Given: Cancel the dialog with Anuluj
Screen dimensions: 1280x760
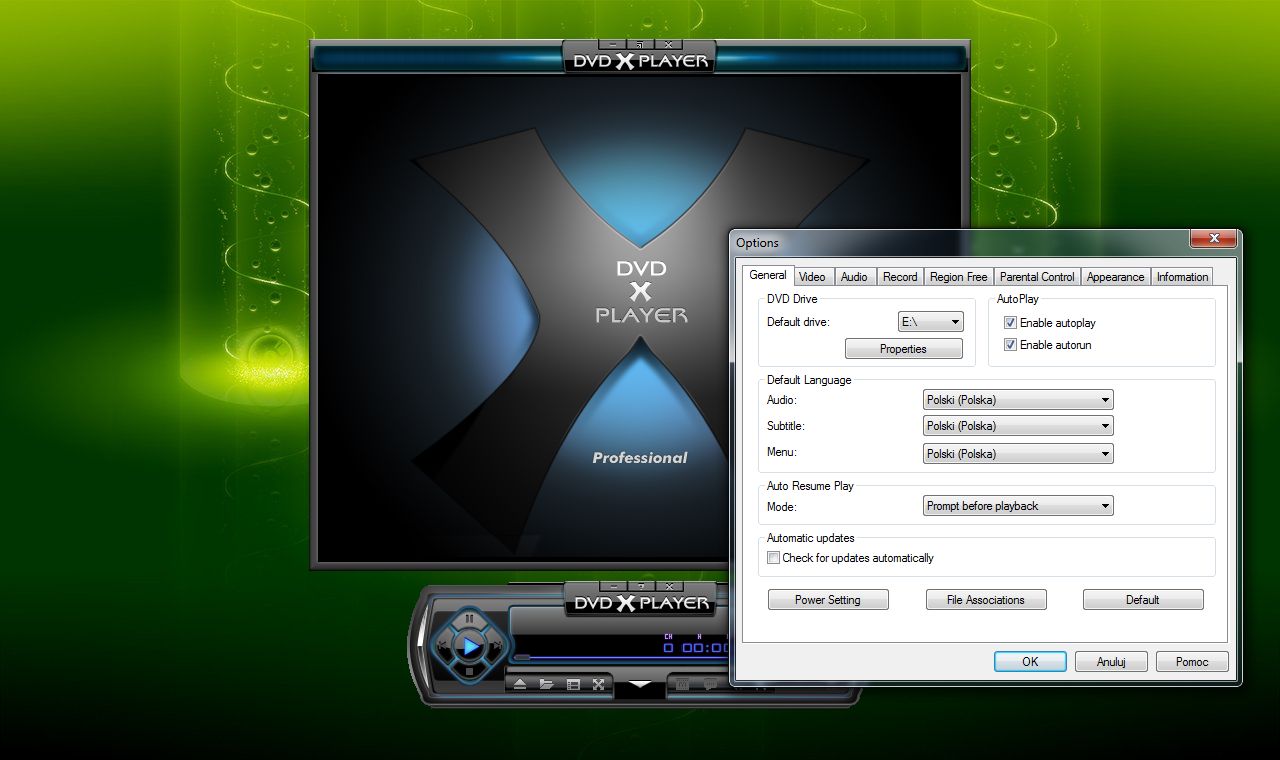Looking at the screenshot, I should [x=1111, y=662].
